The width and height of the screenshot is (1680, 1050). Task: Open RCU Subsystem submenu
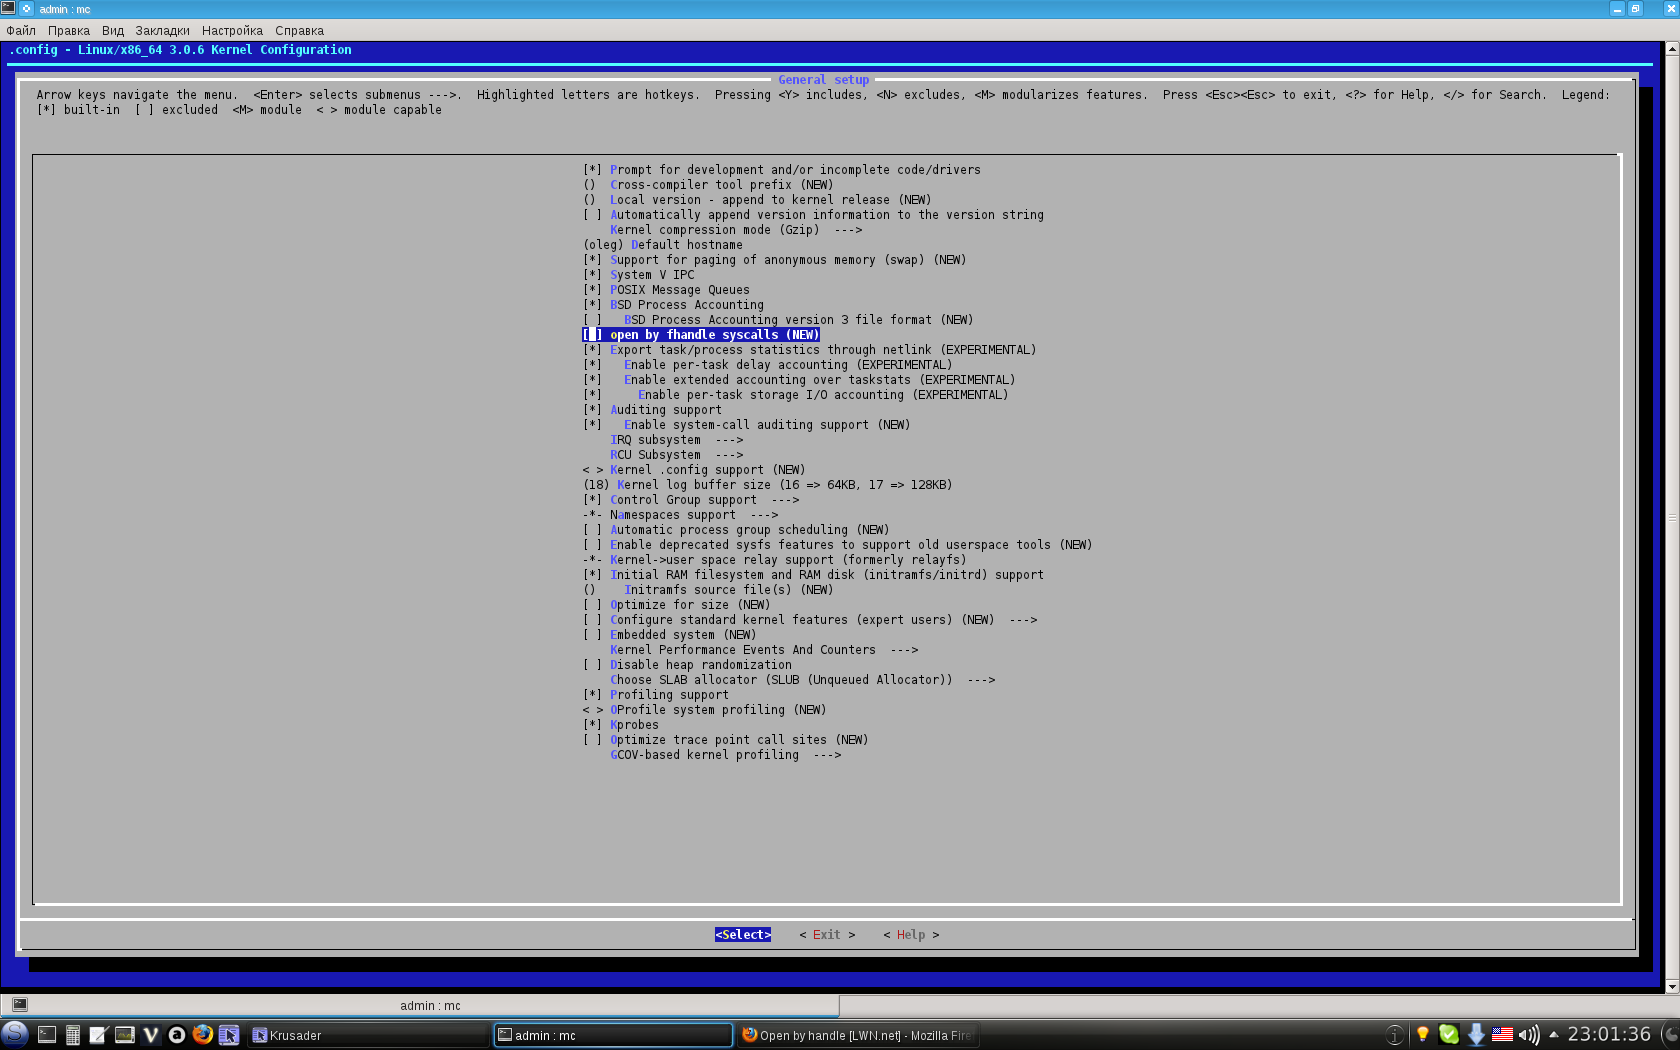(x=677, y=455)
